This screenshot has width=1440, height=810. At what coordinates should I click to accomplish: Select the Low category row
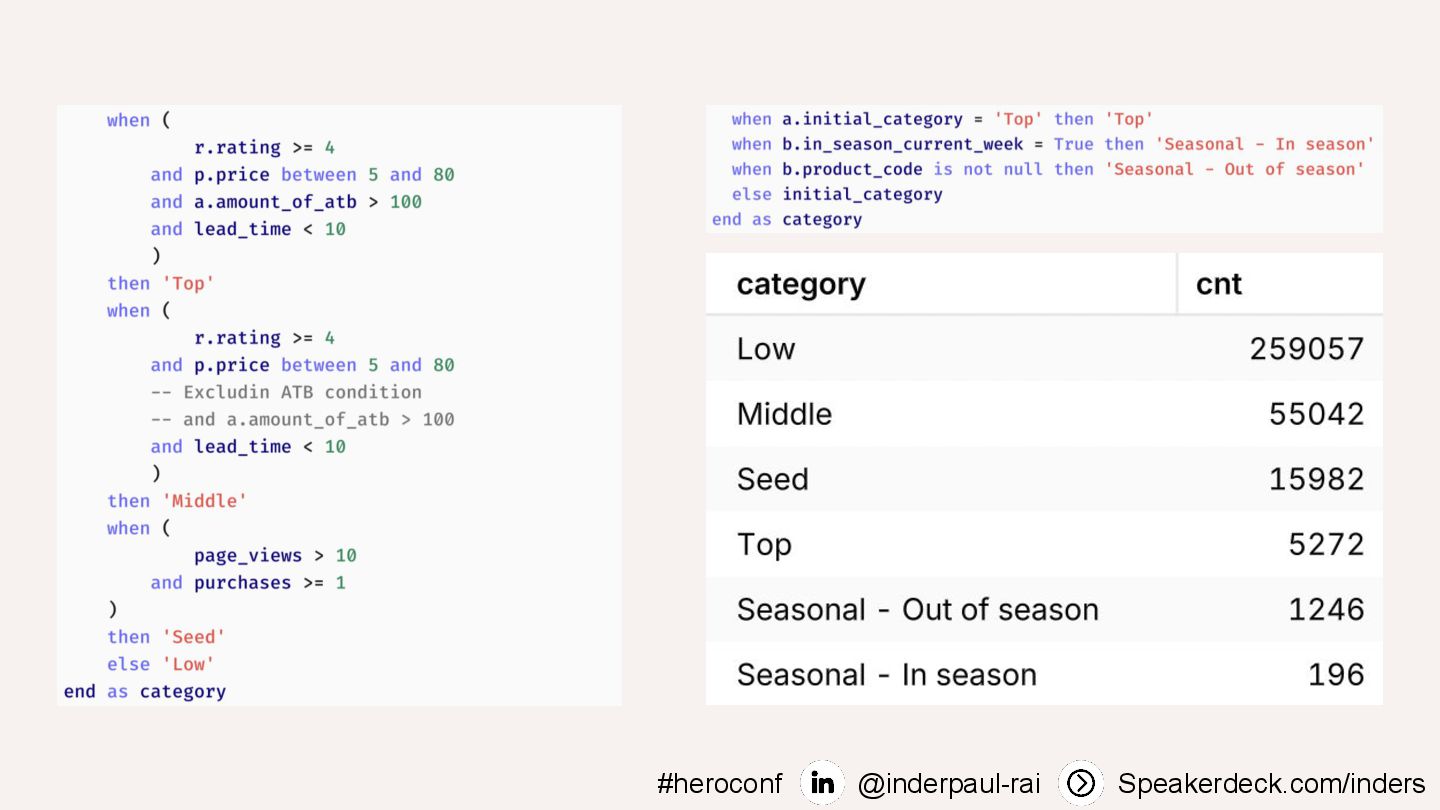click(1044, 348)
